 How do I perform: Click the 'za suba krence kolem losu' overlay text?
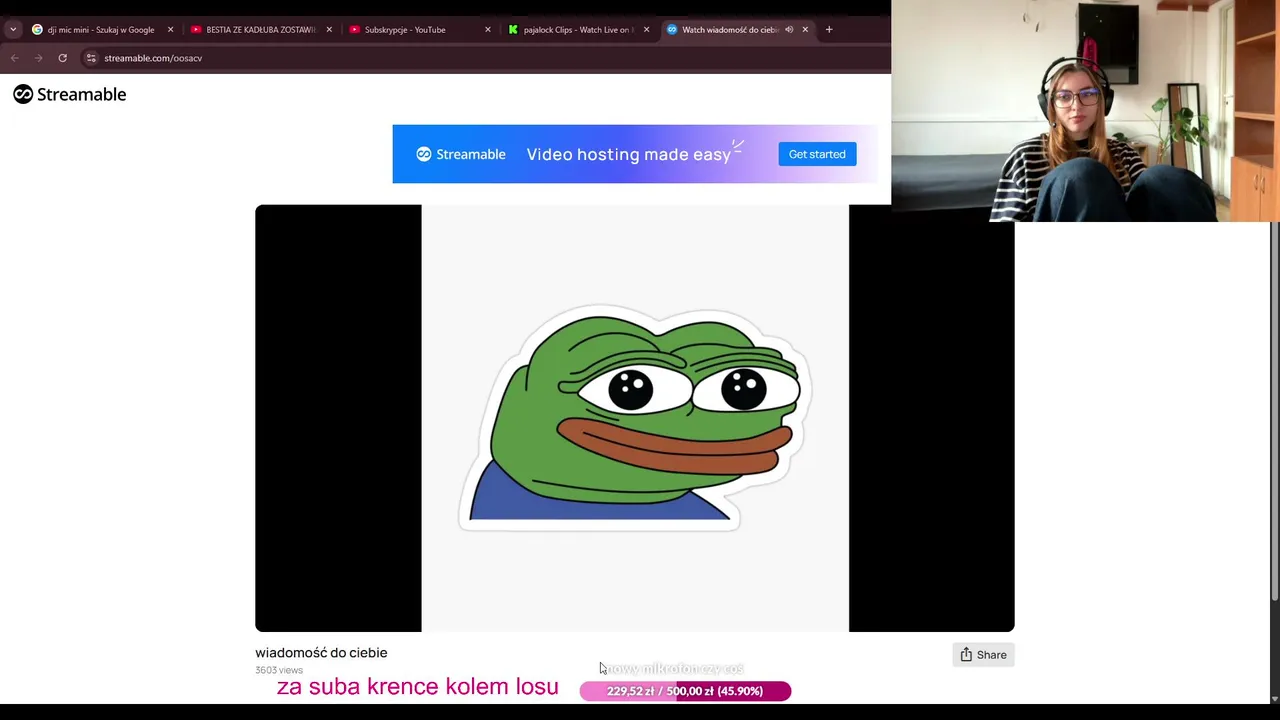pos(417,687)
